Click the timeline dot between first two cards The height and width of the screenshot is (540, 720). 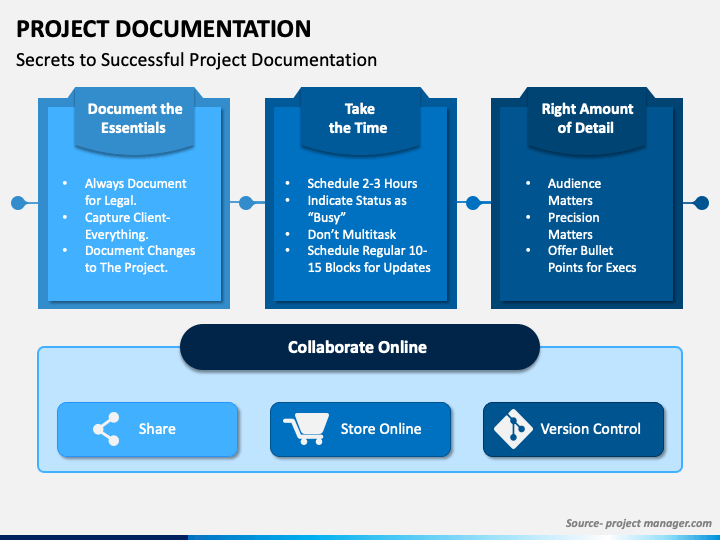point(246,202)
